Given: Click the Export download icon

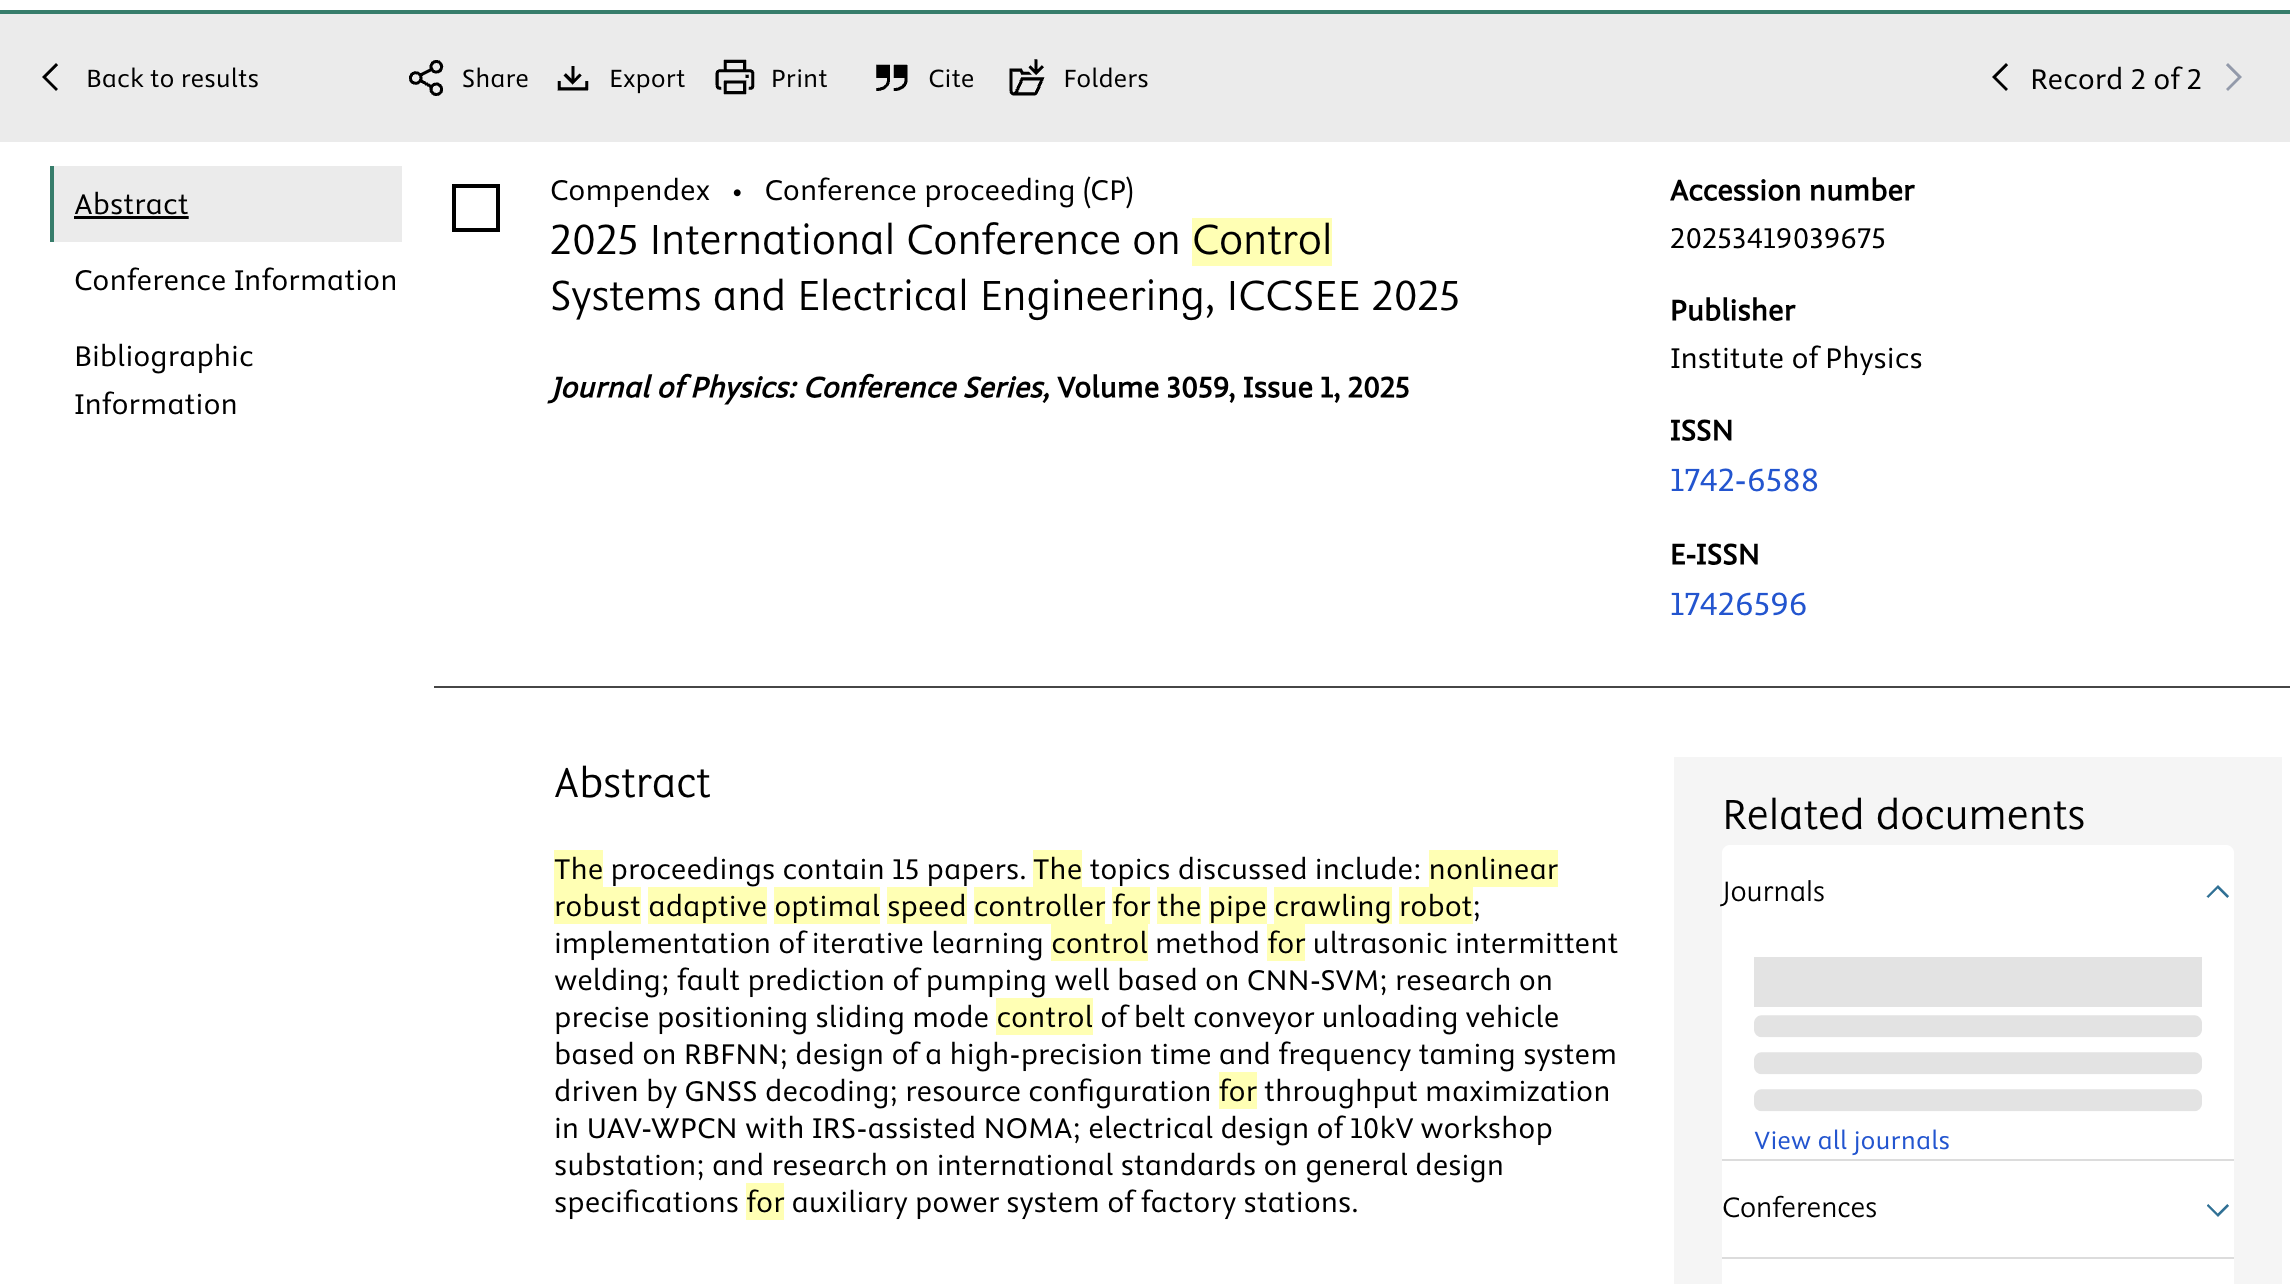Looking at the screenshot, I should click(x=573, y=78).
